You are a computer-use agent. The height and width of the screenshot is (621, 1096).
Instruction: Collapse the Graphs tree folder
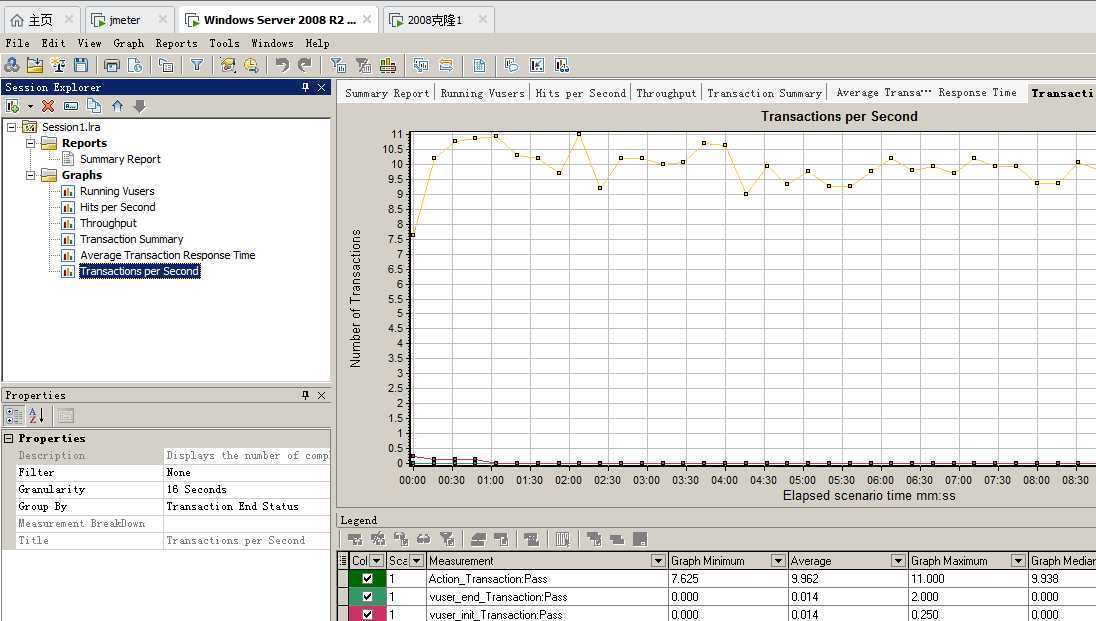tap(31, 175)
